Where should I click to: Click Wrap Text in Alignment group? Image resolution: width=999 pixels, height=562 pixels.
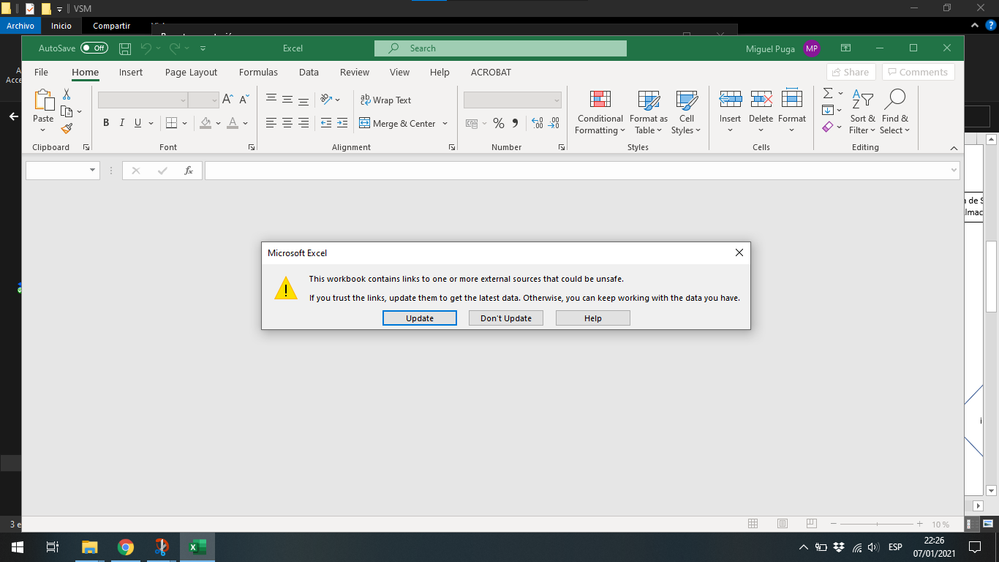coord(386,100)
